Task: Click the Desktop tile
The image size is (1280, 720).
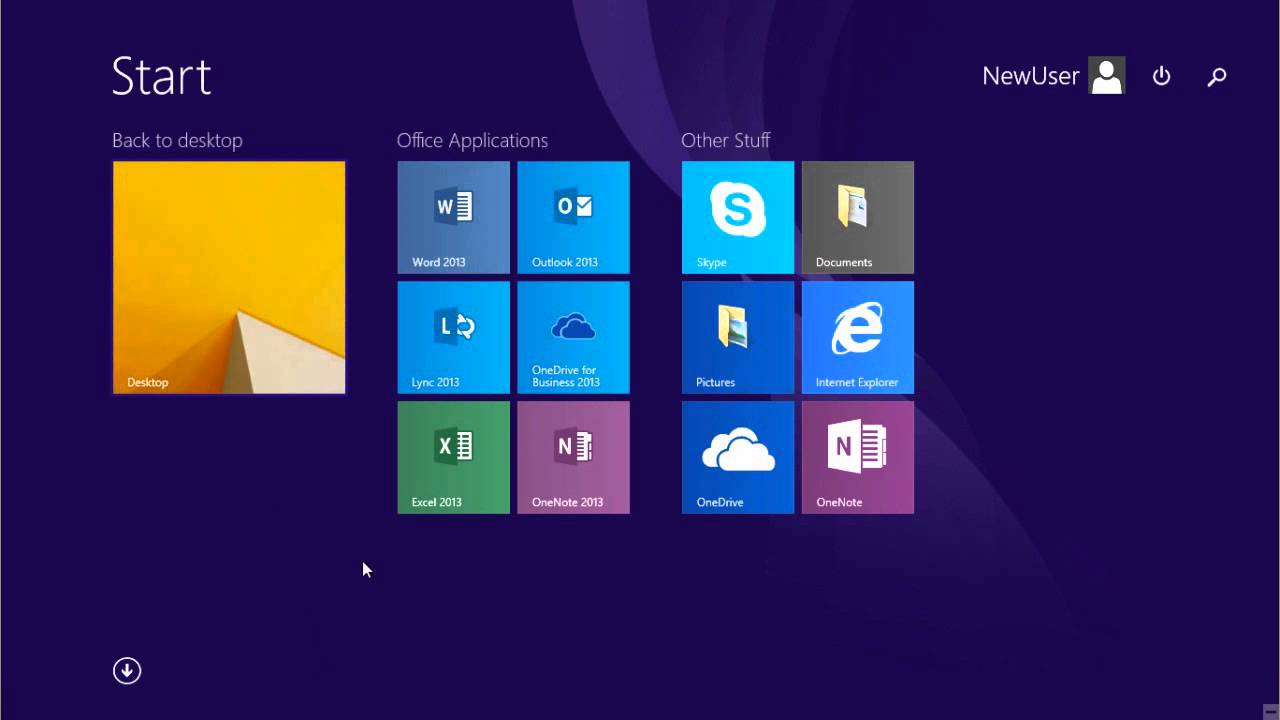Action: (229, 277)
